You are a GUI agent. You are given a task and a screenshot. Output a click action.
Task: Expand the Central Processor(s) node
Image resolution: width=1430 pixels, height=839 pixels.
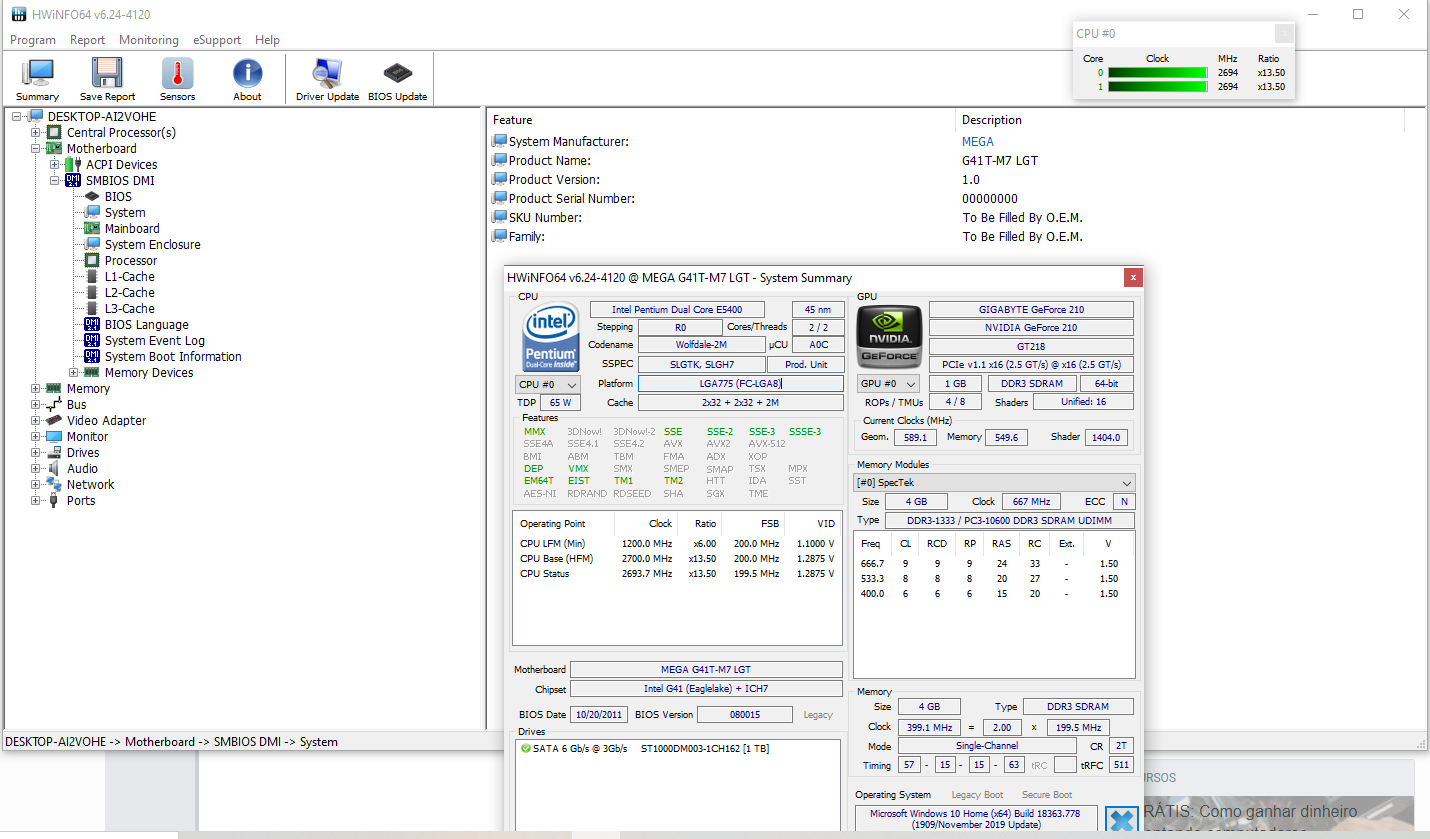coord(36,132)
